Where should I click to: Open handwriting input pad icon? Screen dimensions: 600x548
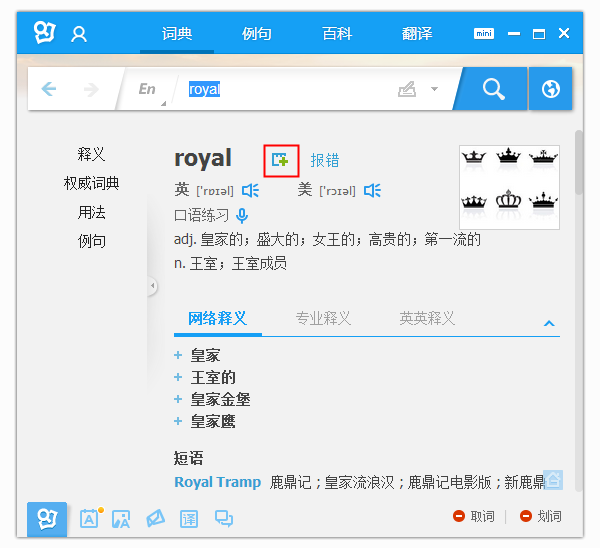pyautogui.click(x=407, y=89)
